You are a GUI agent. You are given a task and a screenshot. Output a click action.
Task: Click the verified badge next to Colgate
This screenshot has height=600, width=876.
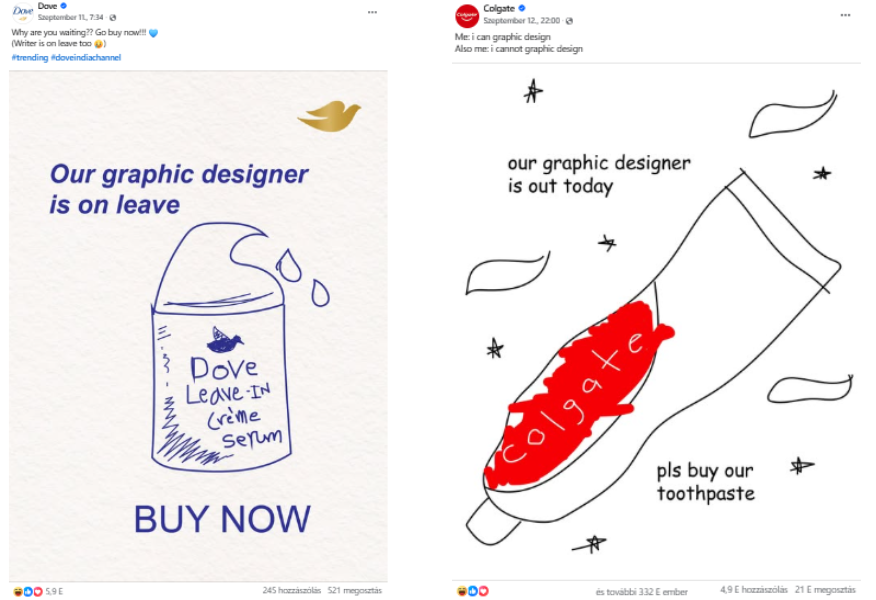coord(522,8)
